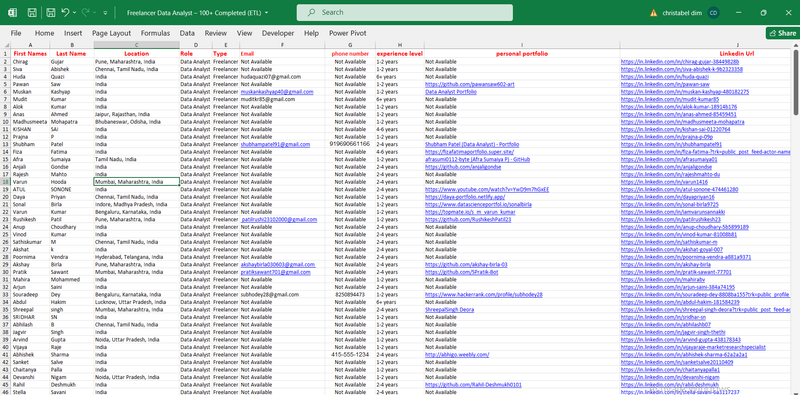Viewport: 800px width, 395px height.
Task: Open the shubhampatel91@gmail.com email link
Action: point(275,144)
